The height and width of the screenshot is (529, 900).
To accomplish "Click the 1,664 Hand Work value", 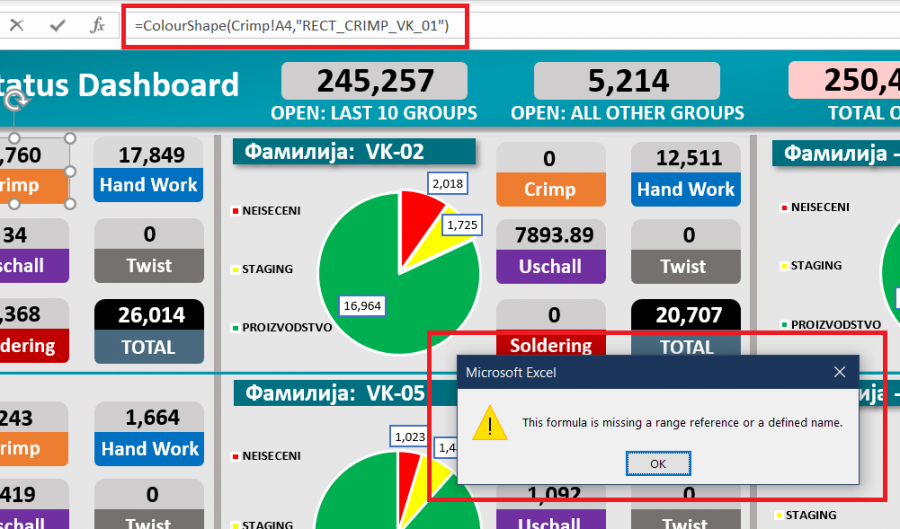I will point(149,417).
